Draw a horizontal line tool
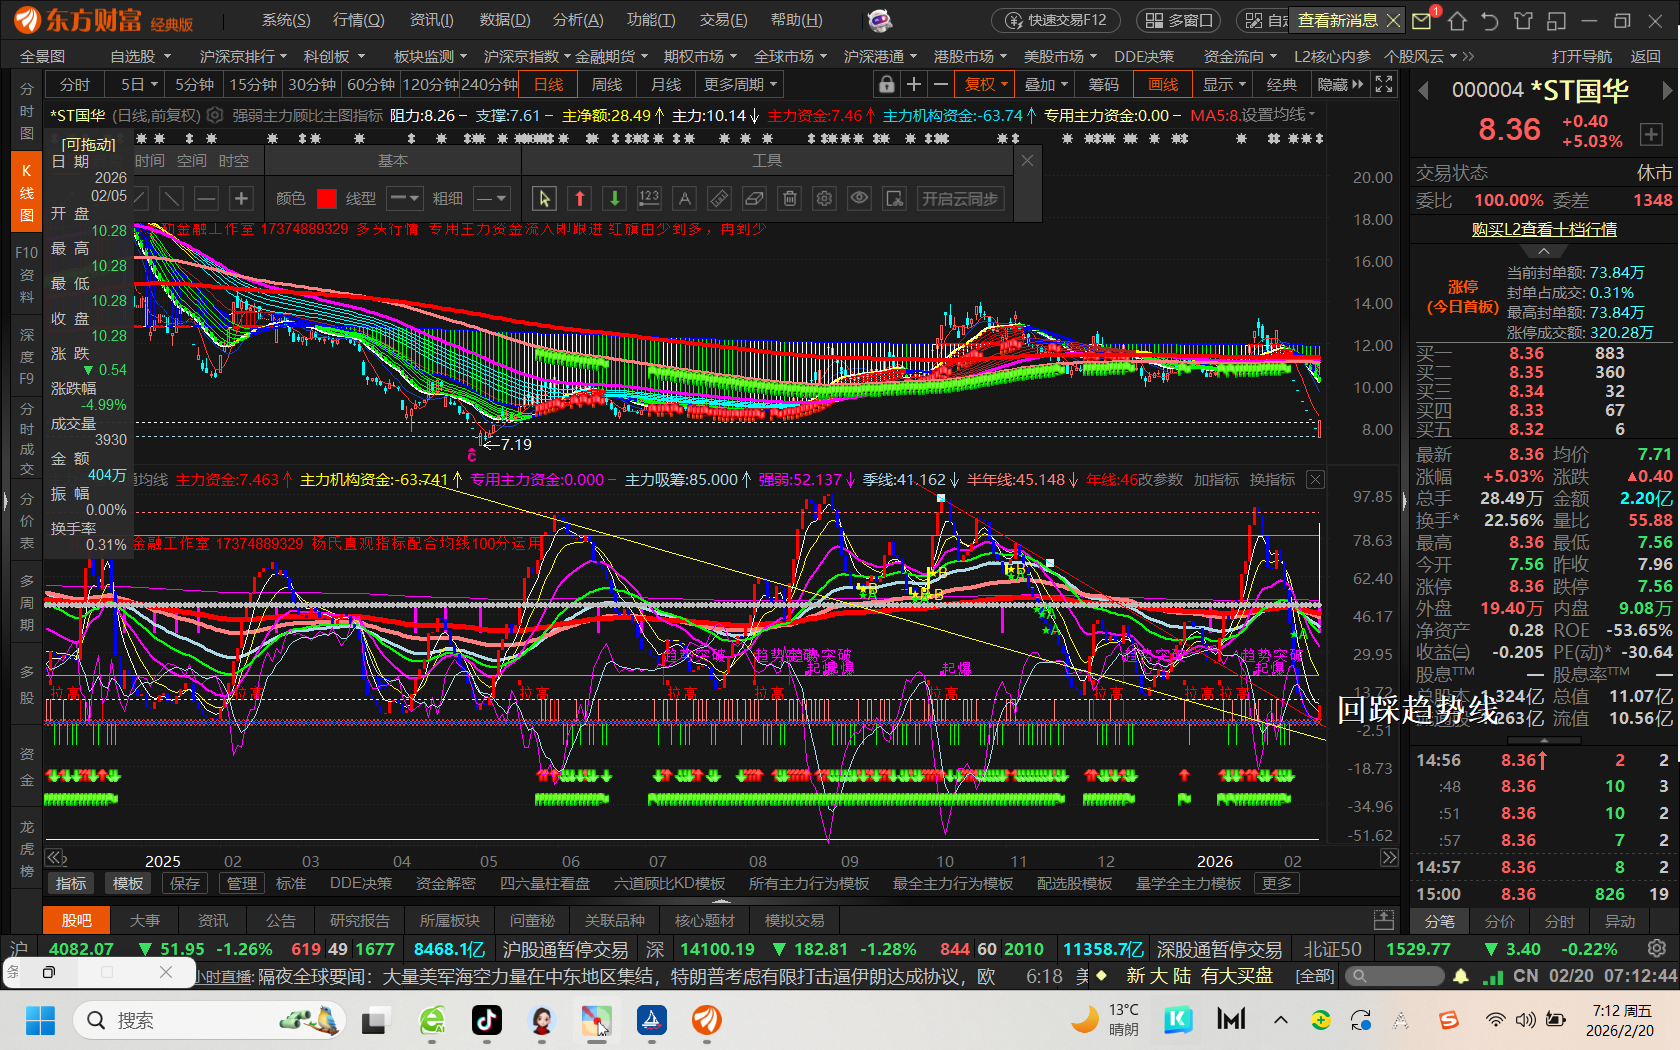 [206, 198]
